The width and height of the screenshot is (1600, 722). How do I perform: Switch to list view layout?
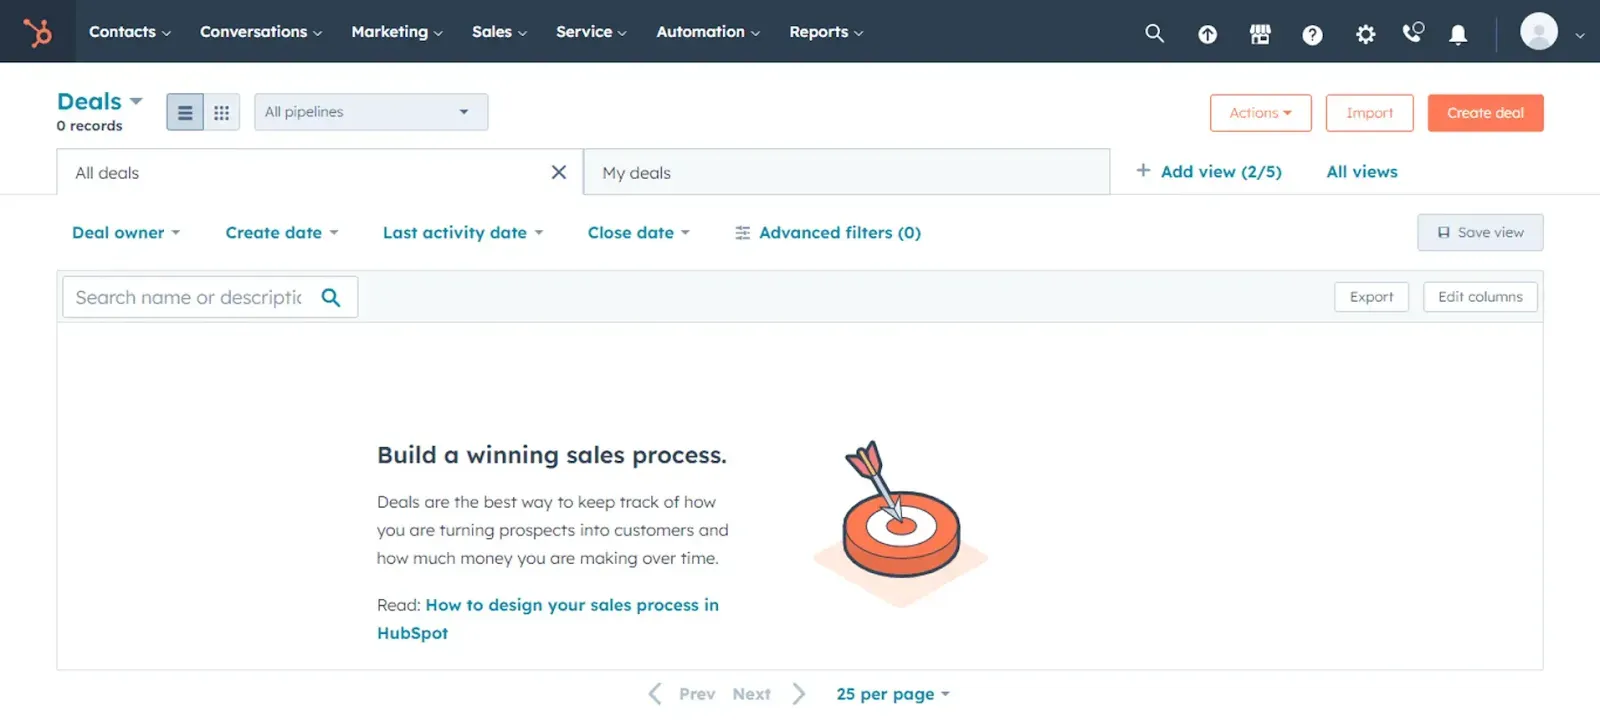[x=185, y=113]
